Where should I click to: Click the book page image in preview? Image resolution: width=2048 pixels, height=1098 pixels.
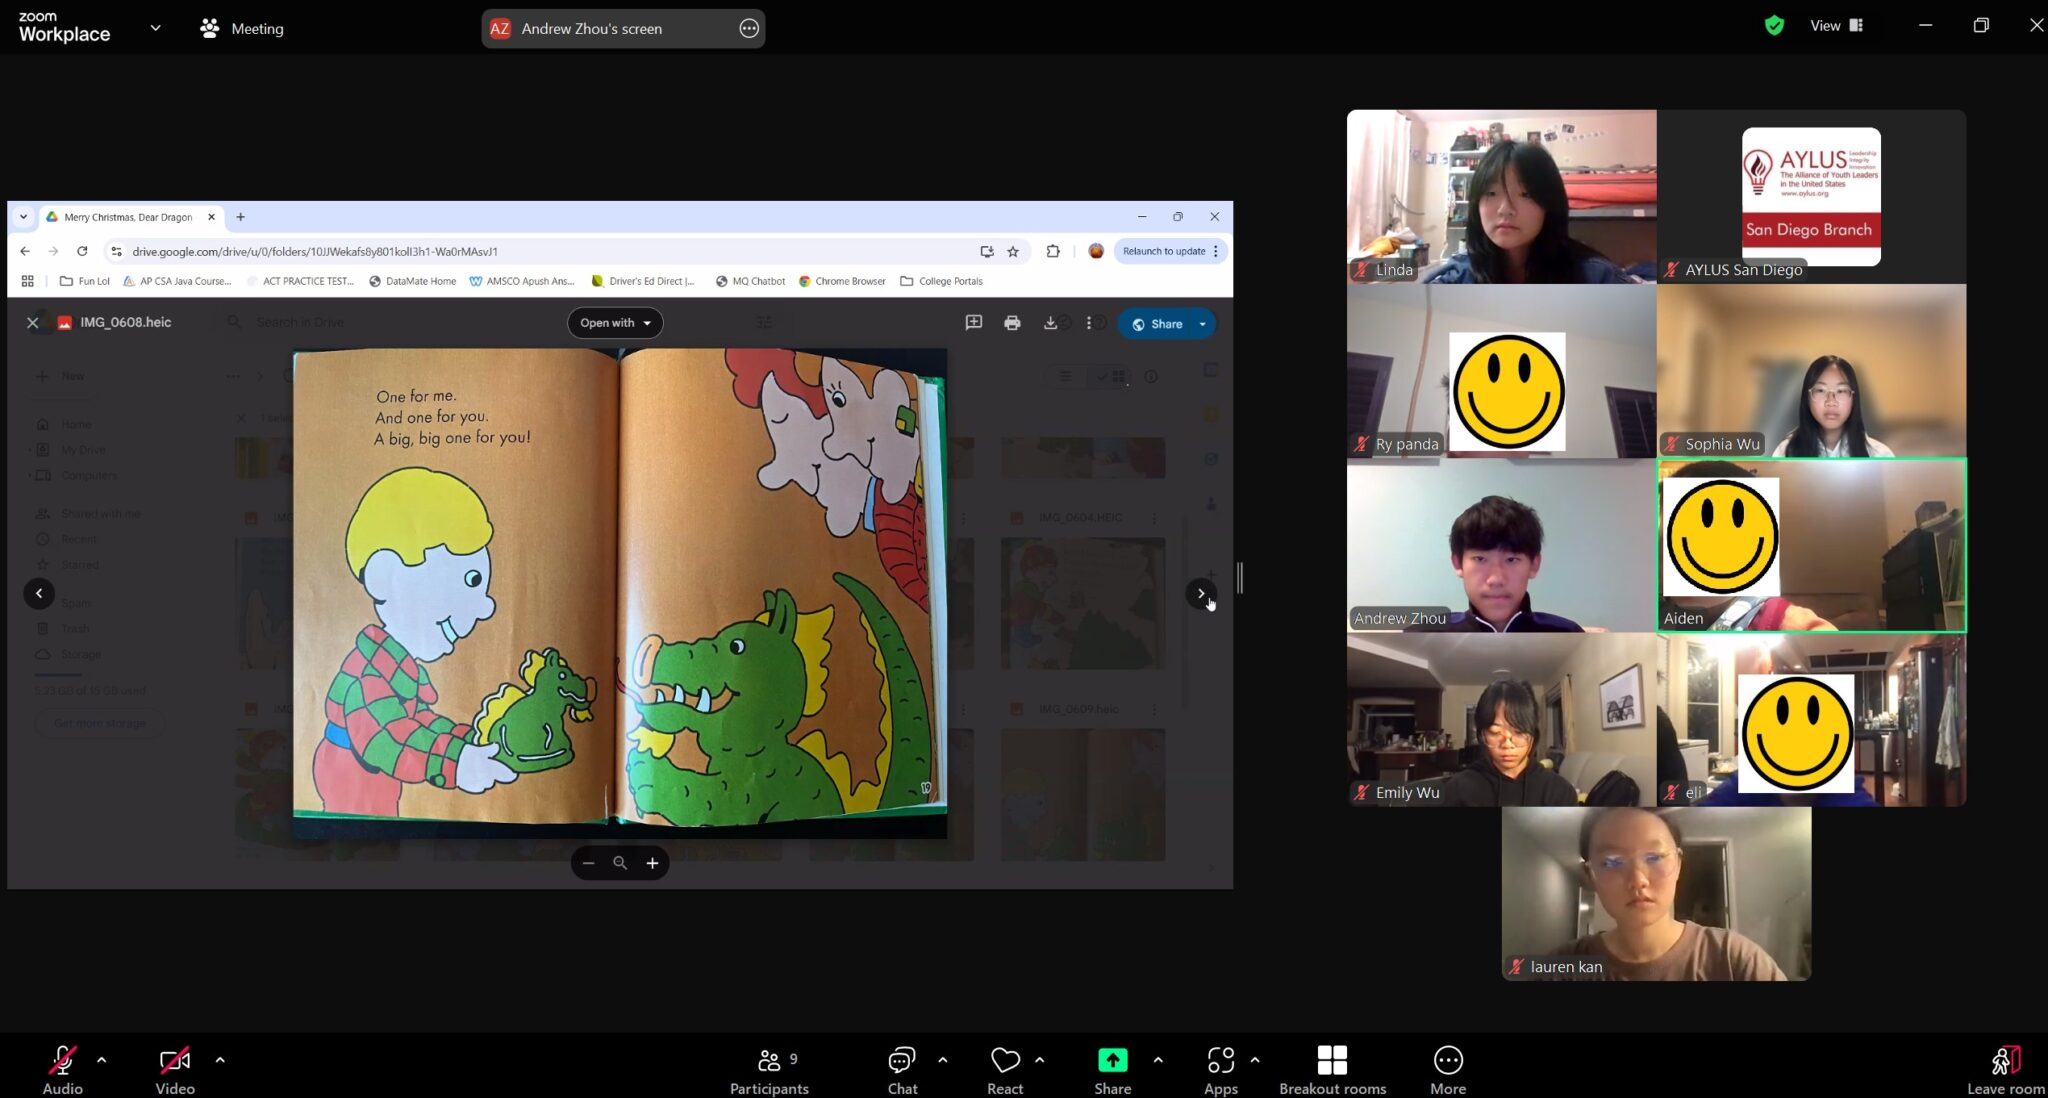coord(620,592)
